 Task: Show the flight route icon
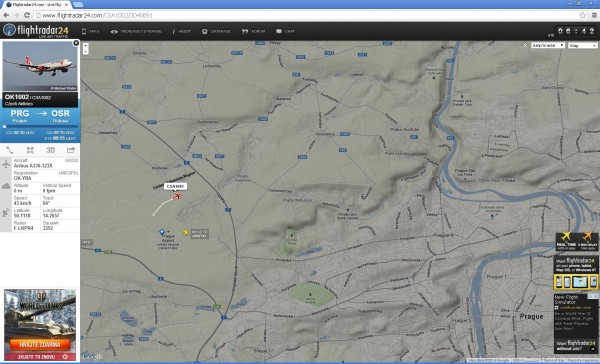pyautogui.click(x=10, y=150)
